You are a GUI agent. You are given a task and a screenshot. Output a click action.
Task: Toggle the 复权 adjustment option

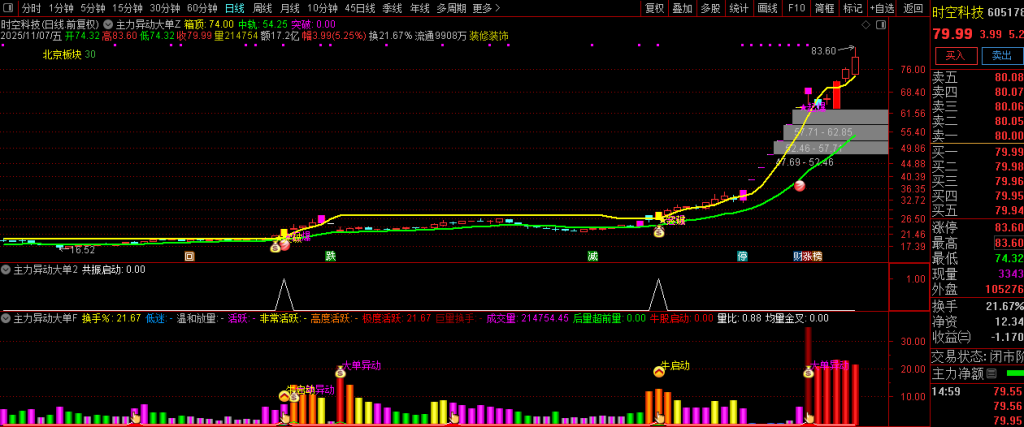coord(654,8)
